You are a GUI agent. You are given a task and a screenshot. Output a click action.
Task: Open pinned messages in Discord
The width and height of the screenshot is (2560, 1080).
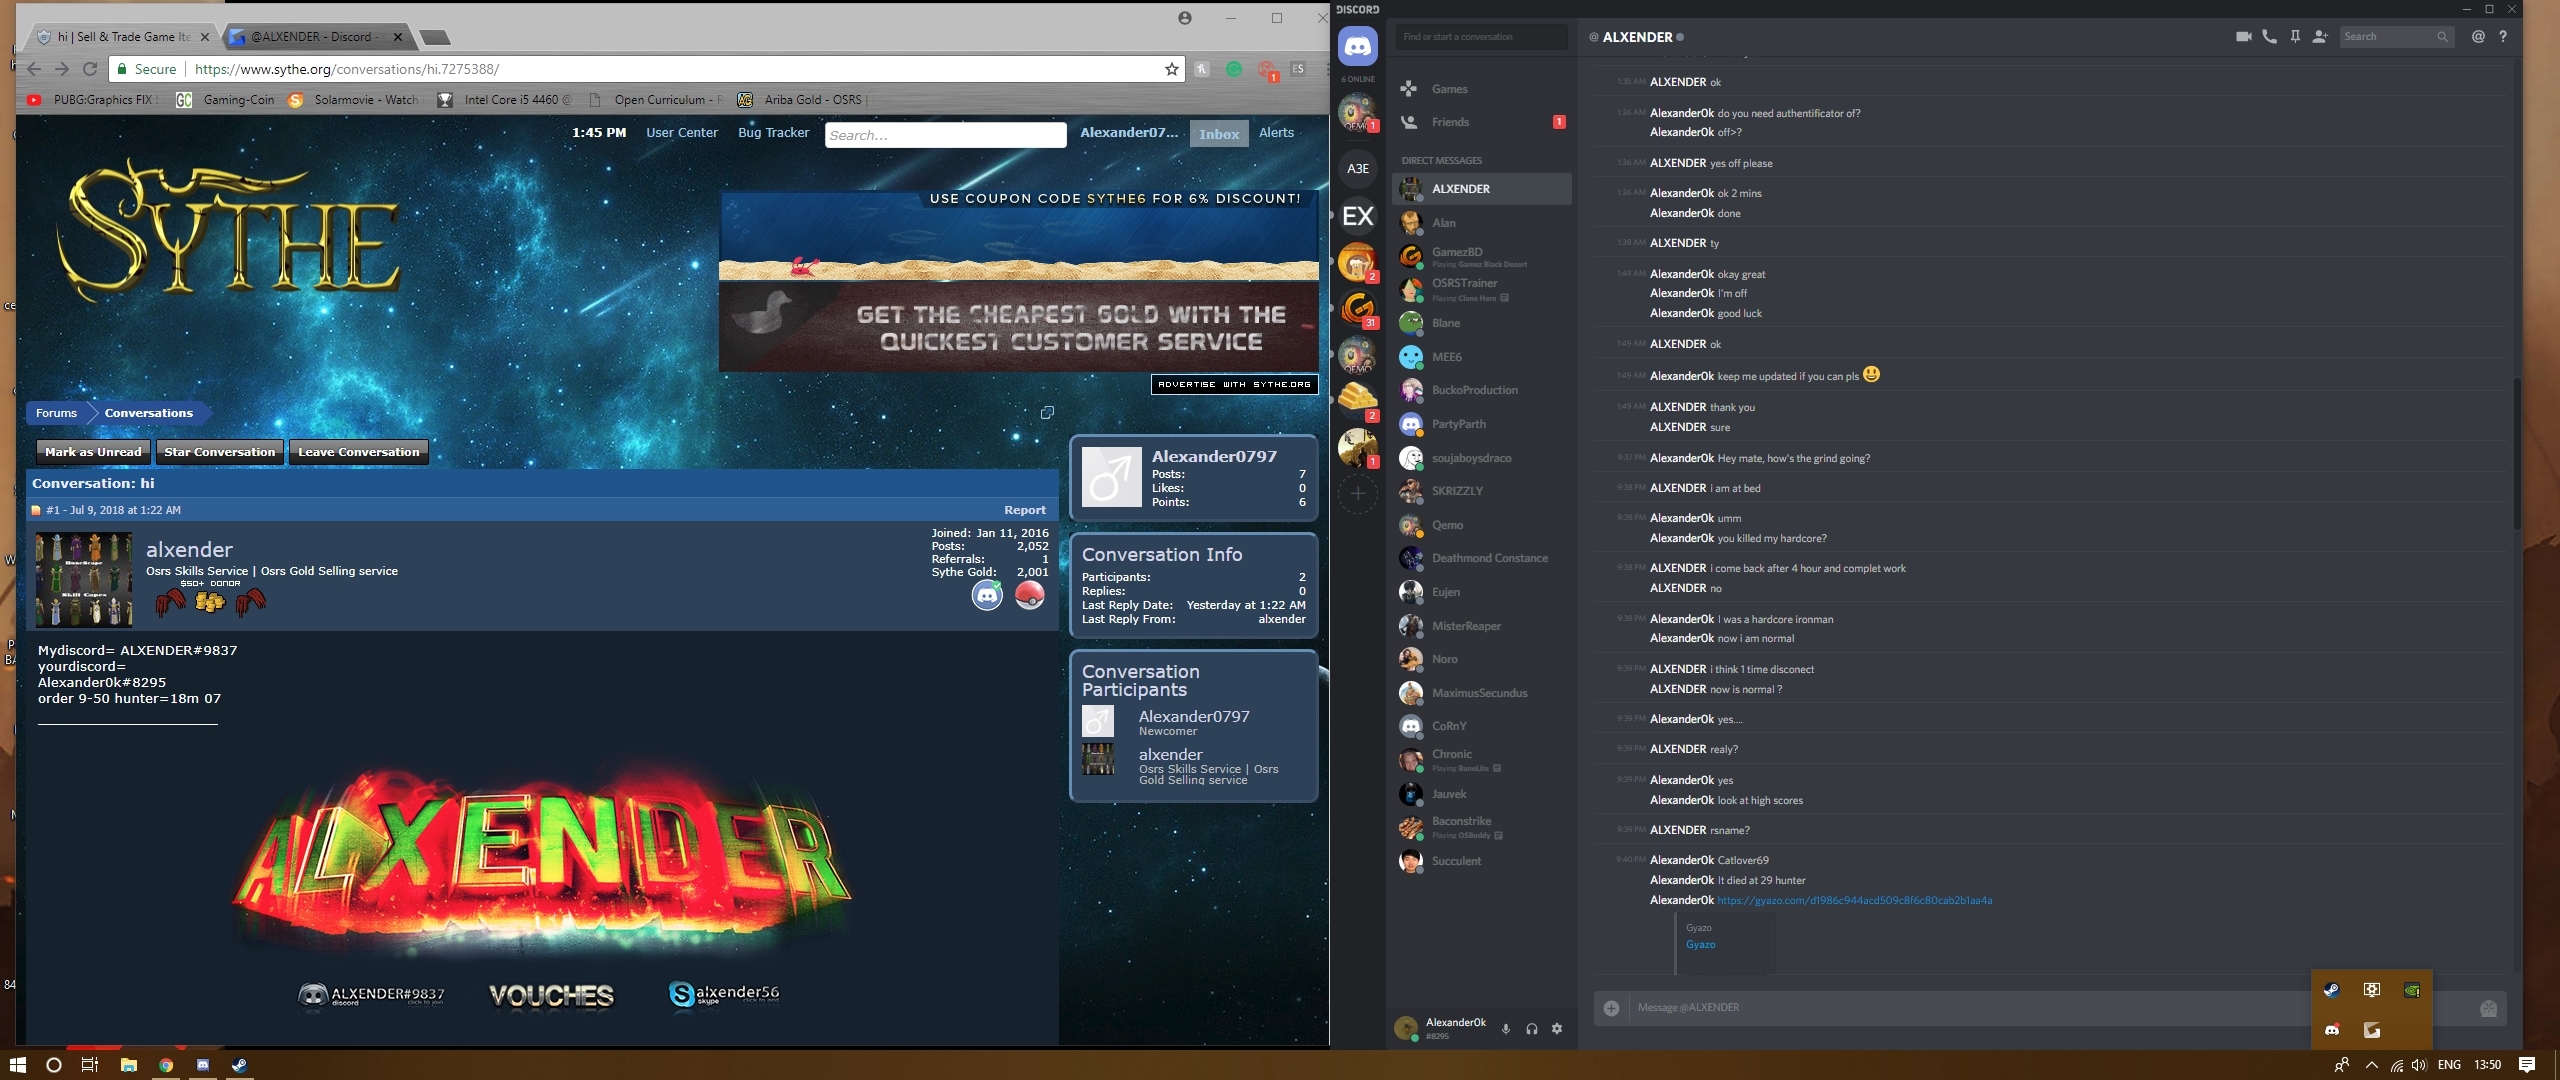coord(2295,37)
